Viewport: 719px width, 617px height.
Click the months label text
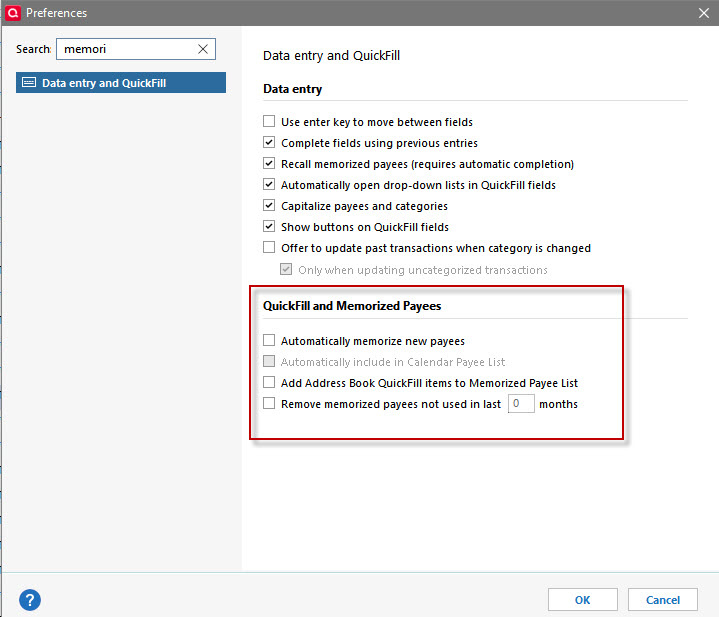click(558, 404)
